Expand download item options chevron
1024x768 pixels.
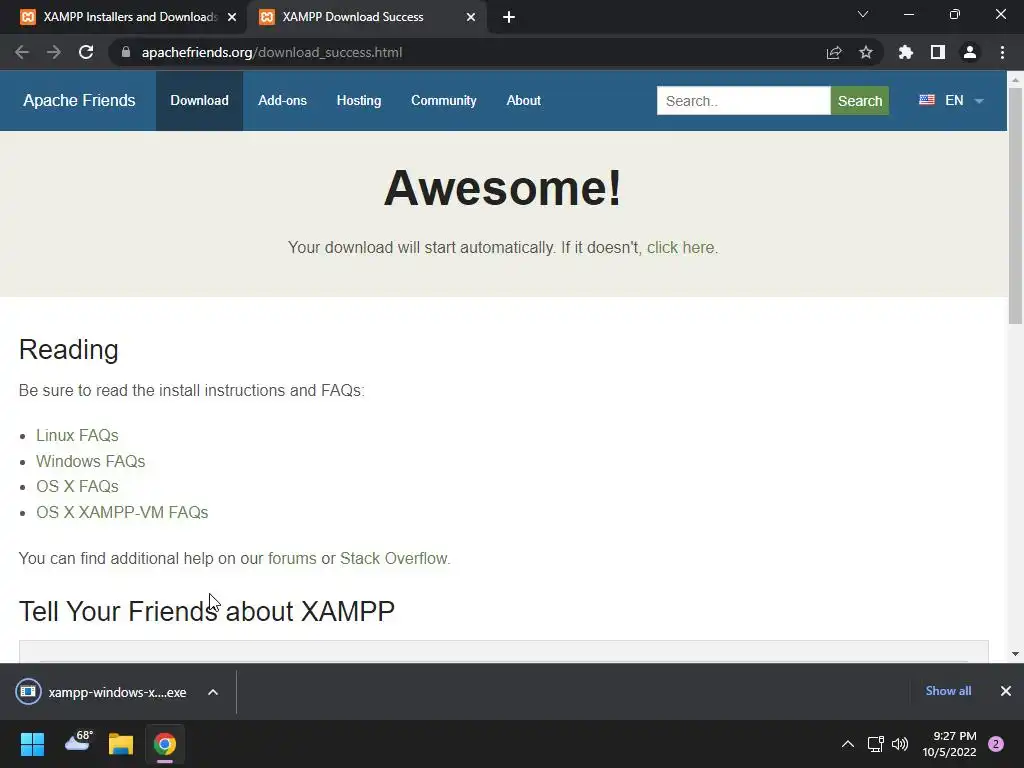click(213, 692)
